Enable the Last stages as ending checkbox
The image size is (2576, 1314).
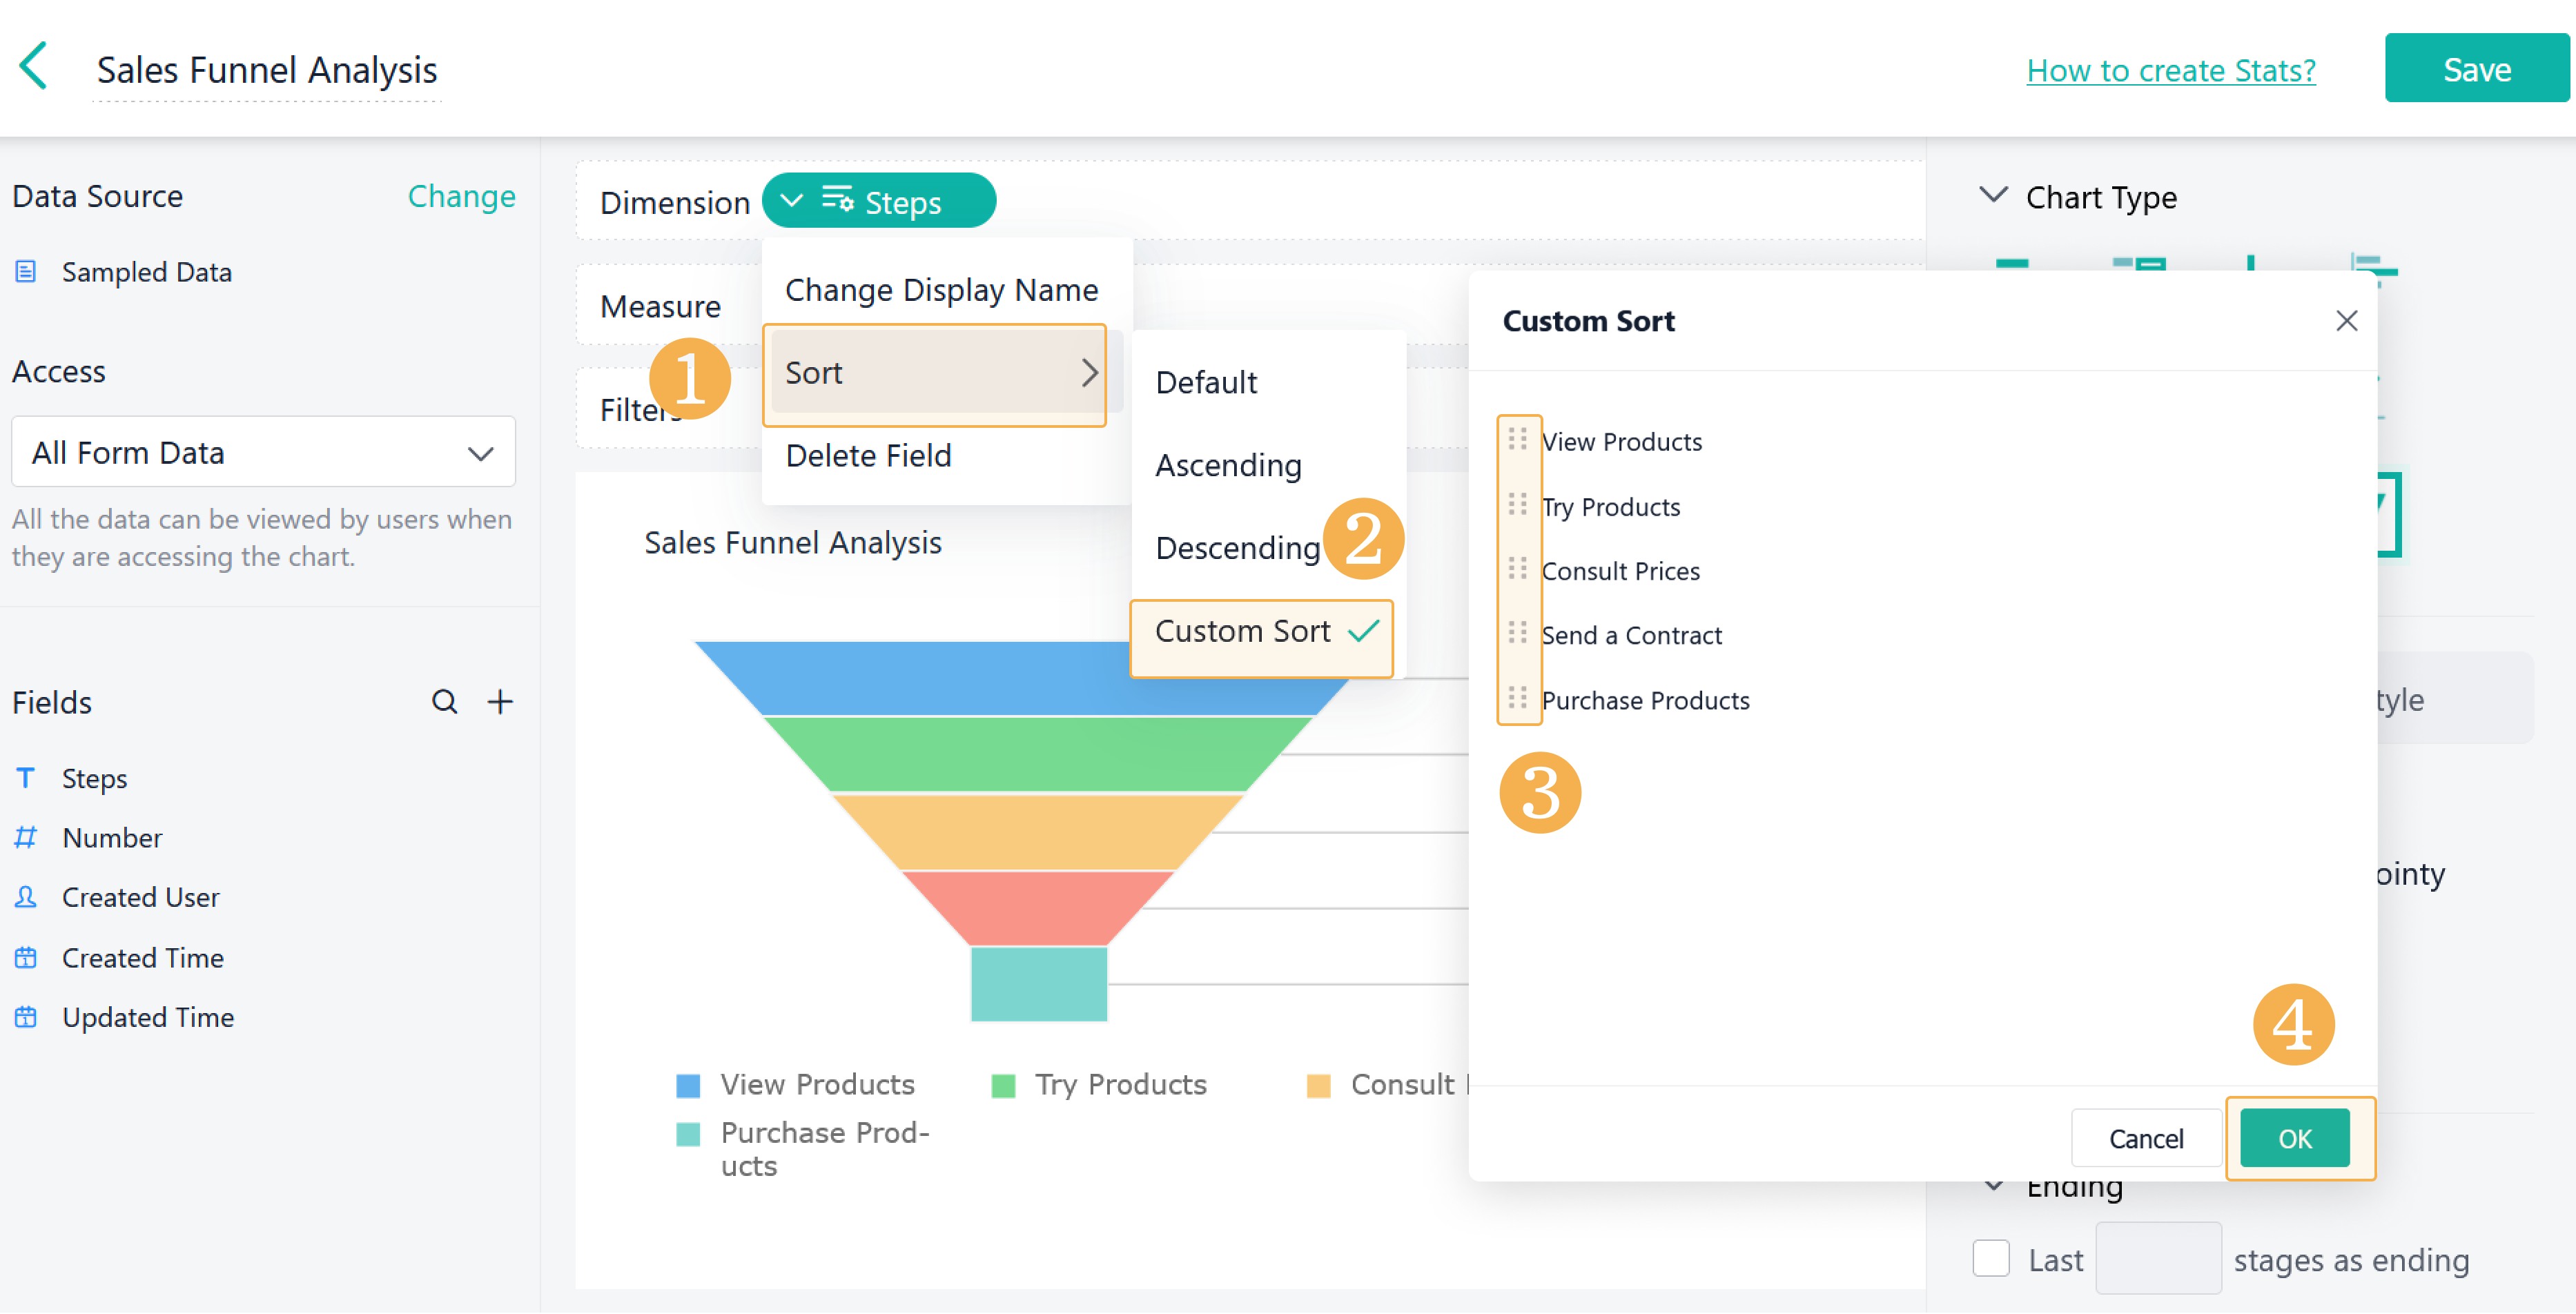(1990, 1259)
